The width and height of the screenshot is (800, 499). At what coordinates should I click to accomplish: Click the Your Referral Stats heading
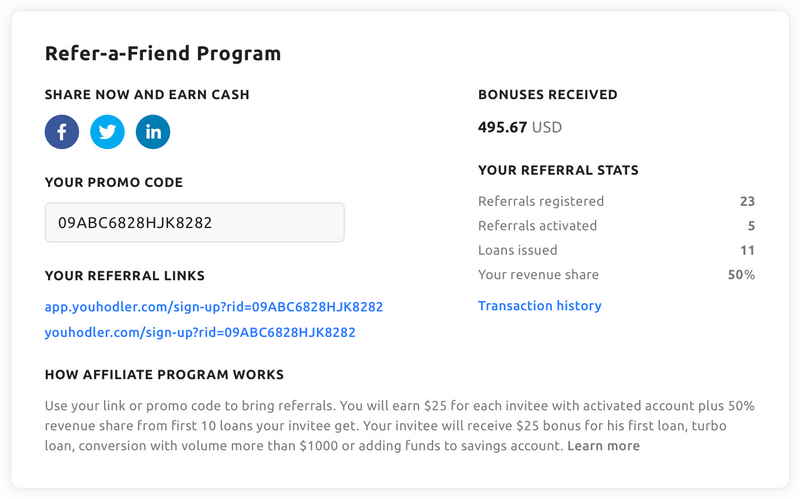[x=558, y=171]
